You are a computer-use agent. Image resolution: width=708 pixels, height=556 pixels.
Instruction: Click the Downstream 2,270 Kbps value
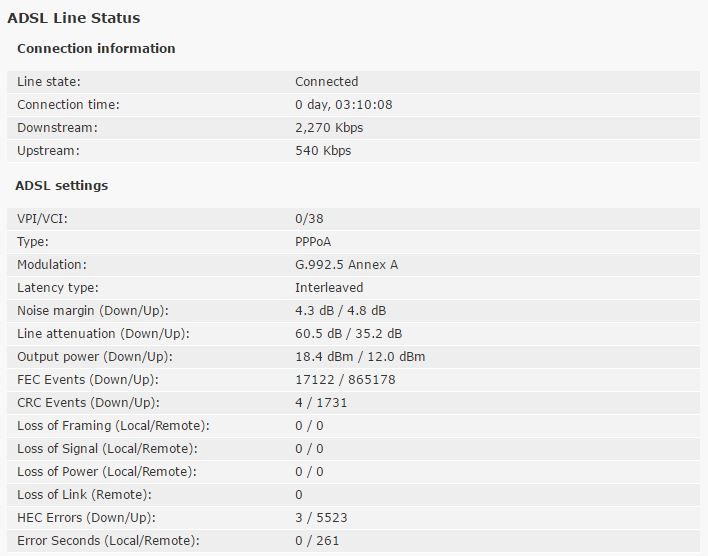click(x=329, y=128)
